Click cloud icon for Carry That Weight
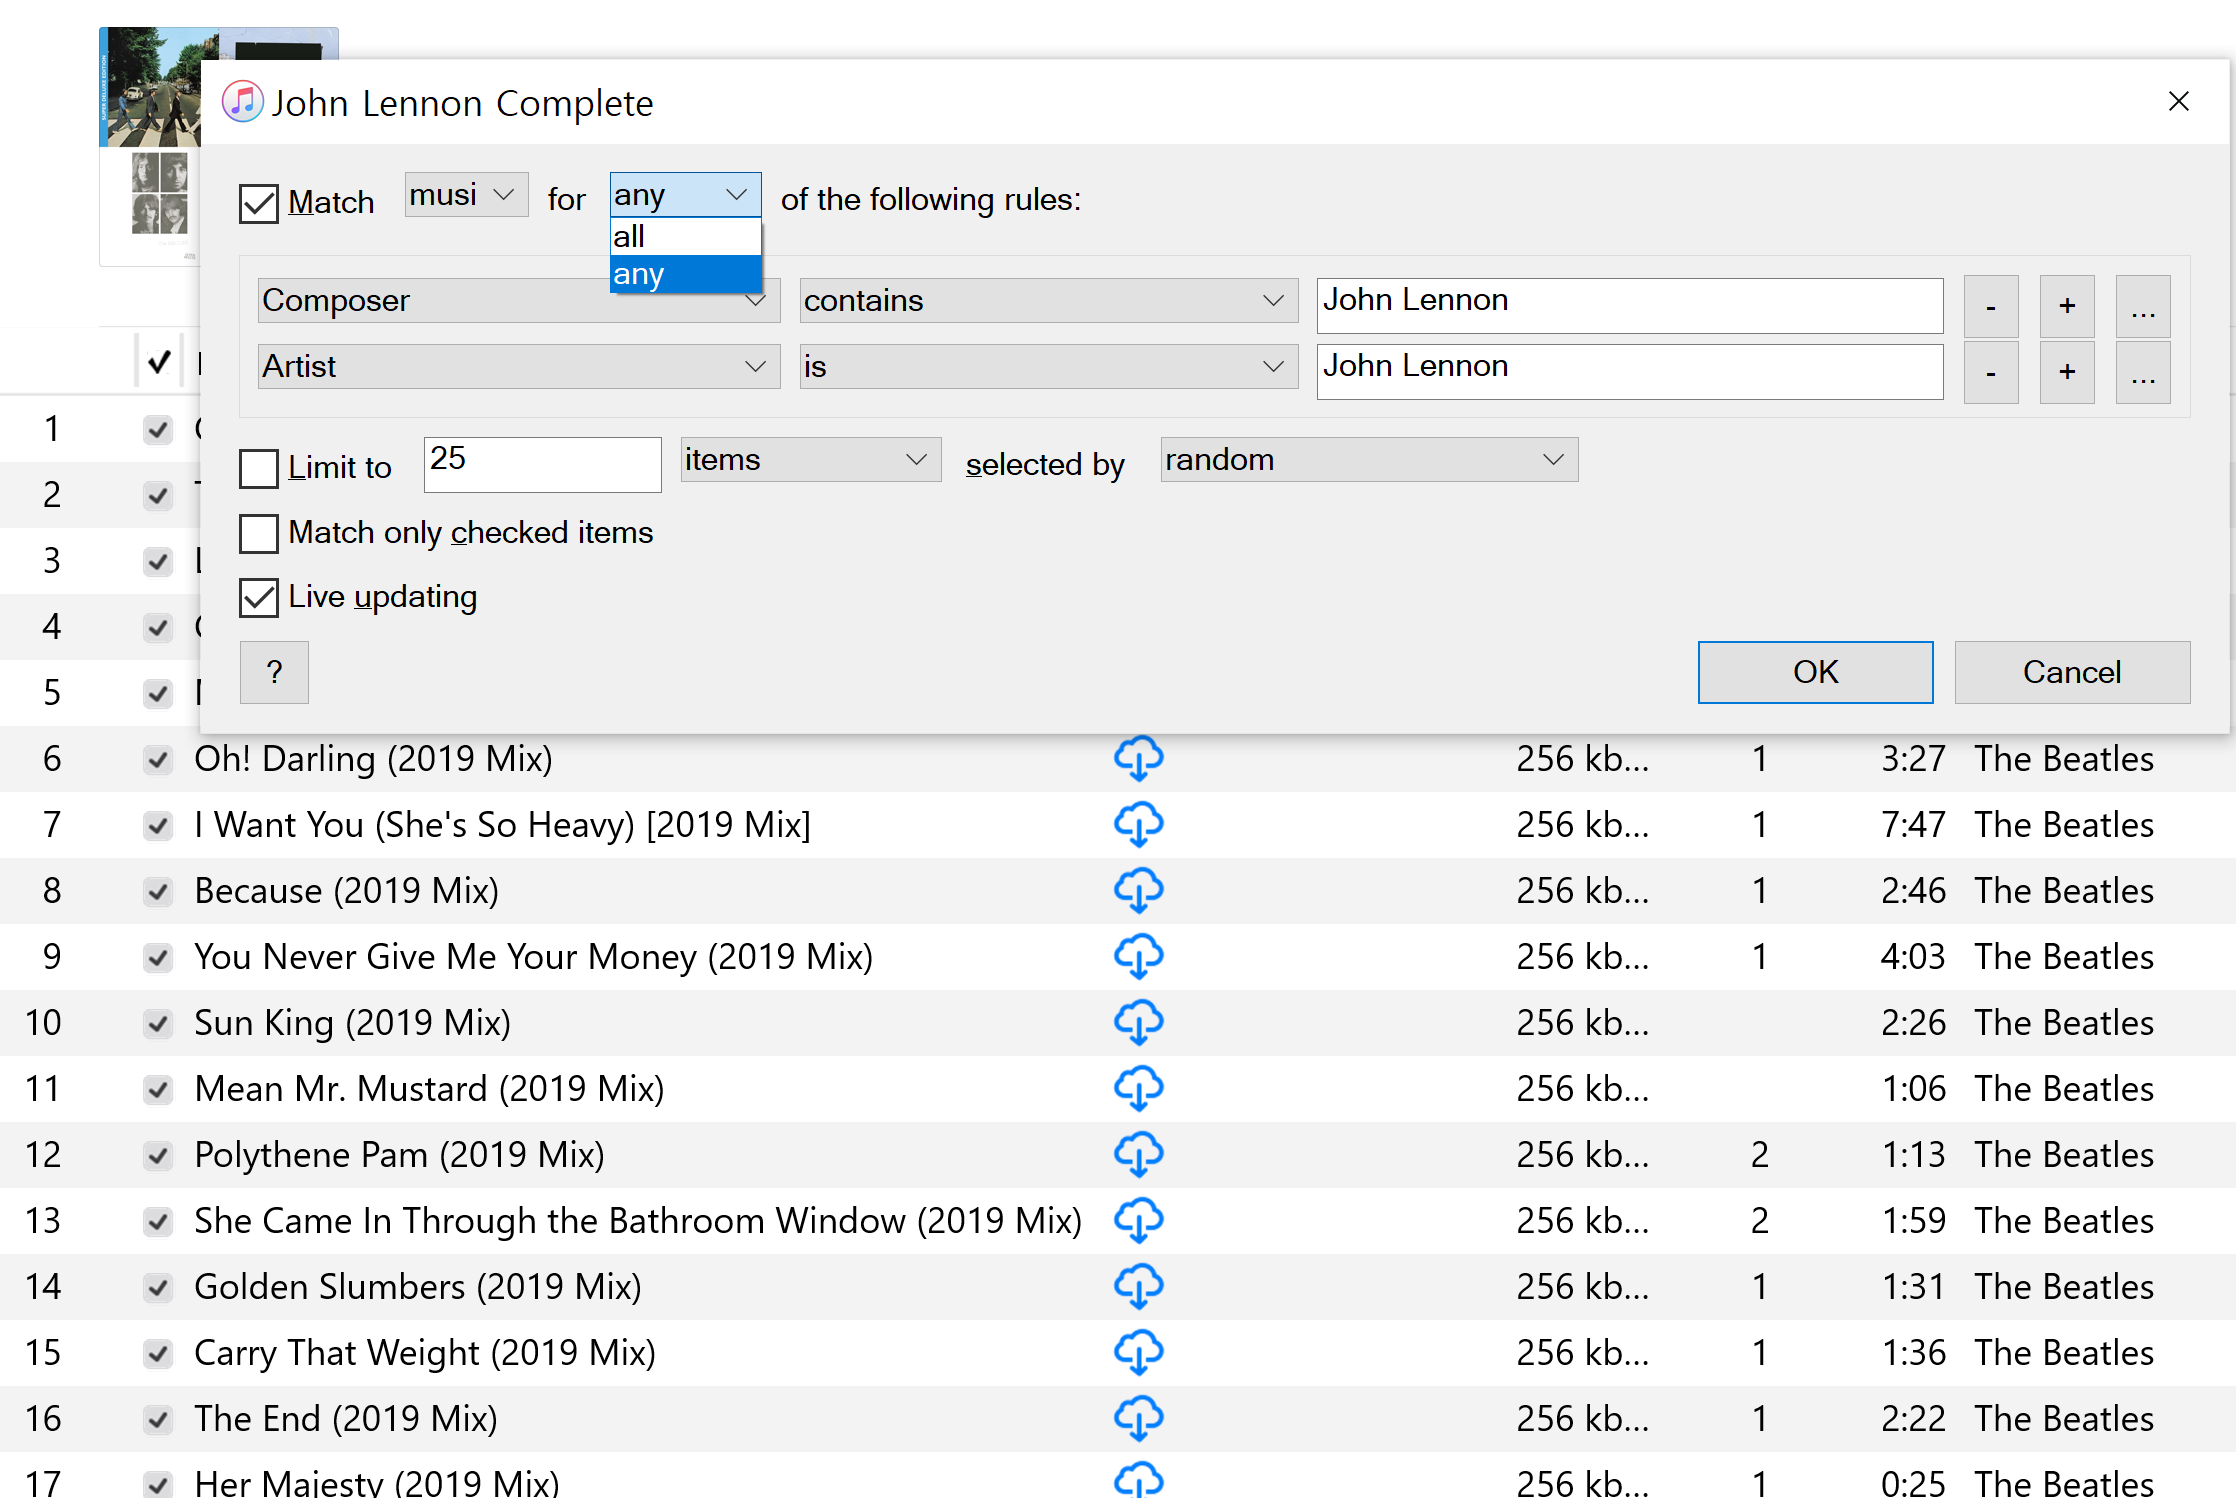Image resolution: width=2236 pixels, height=1498 pixels. [x=1138, y=1353]
